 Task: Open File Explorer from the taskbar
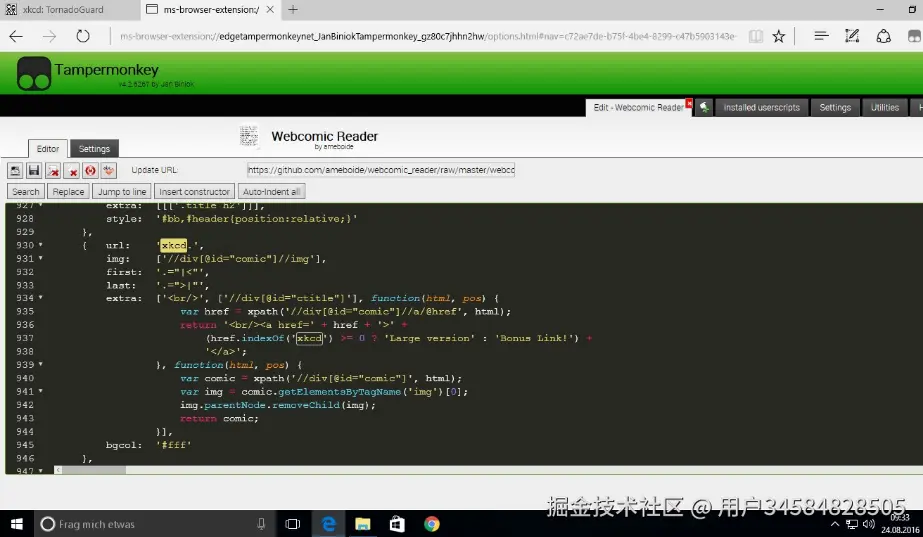pyautogui.click(x=363, y=524)
